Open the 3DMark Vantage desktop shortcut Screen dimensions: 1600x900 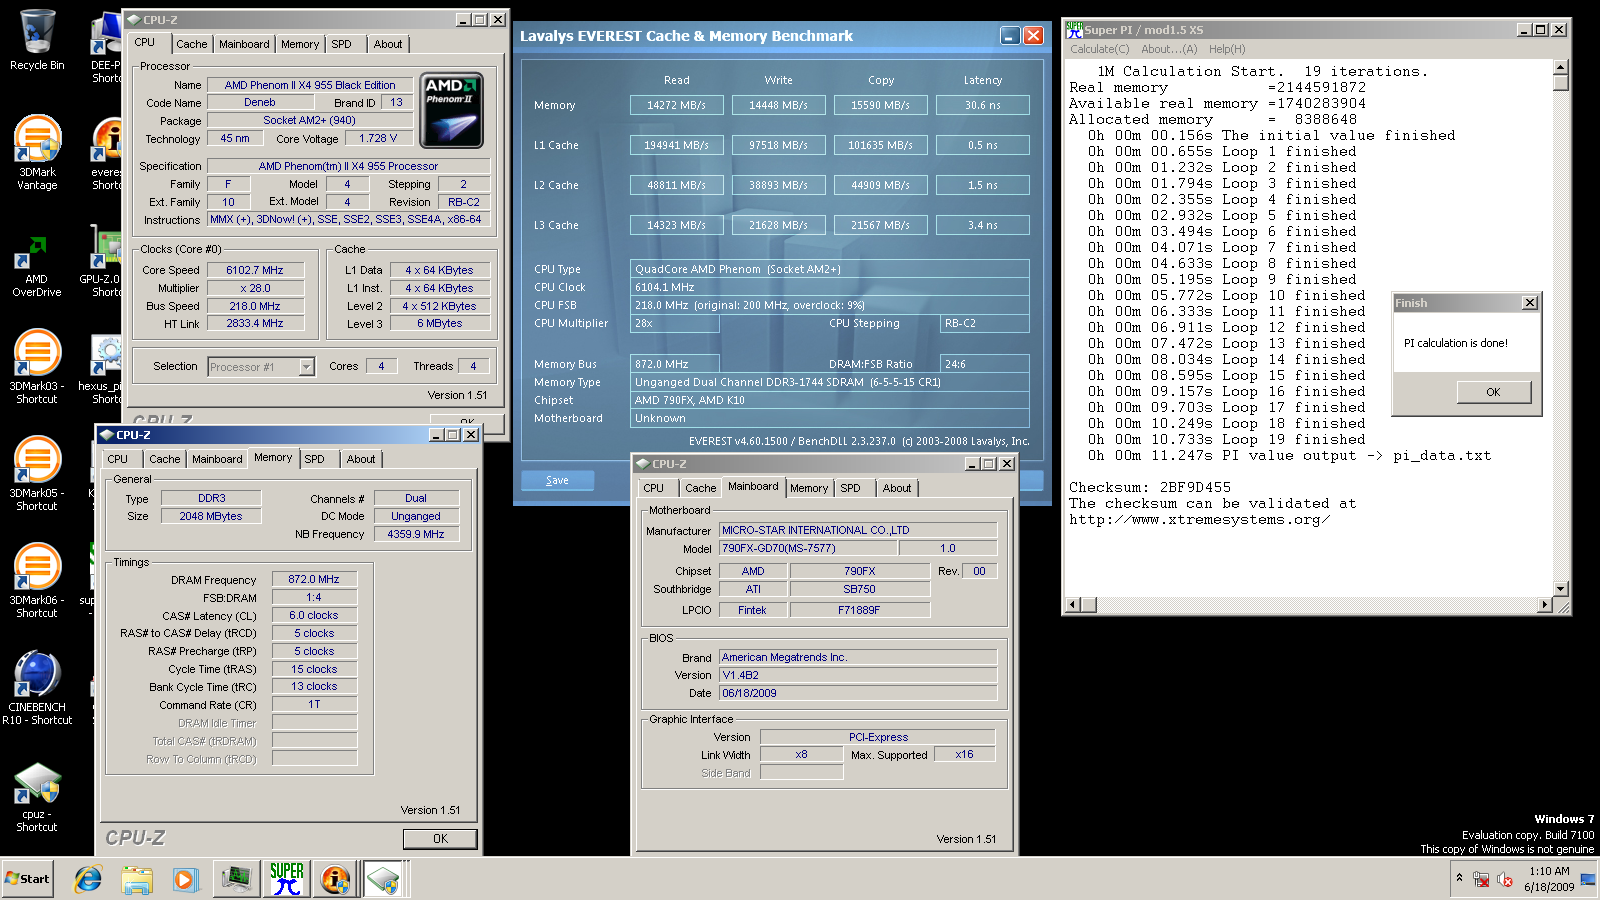37,152
